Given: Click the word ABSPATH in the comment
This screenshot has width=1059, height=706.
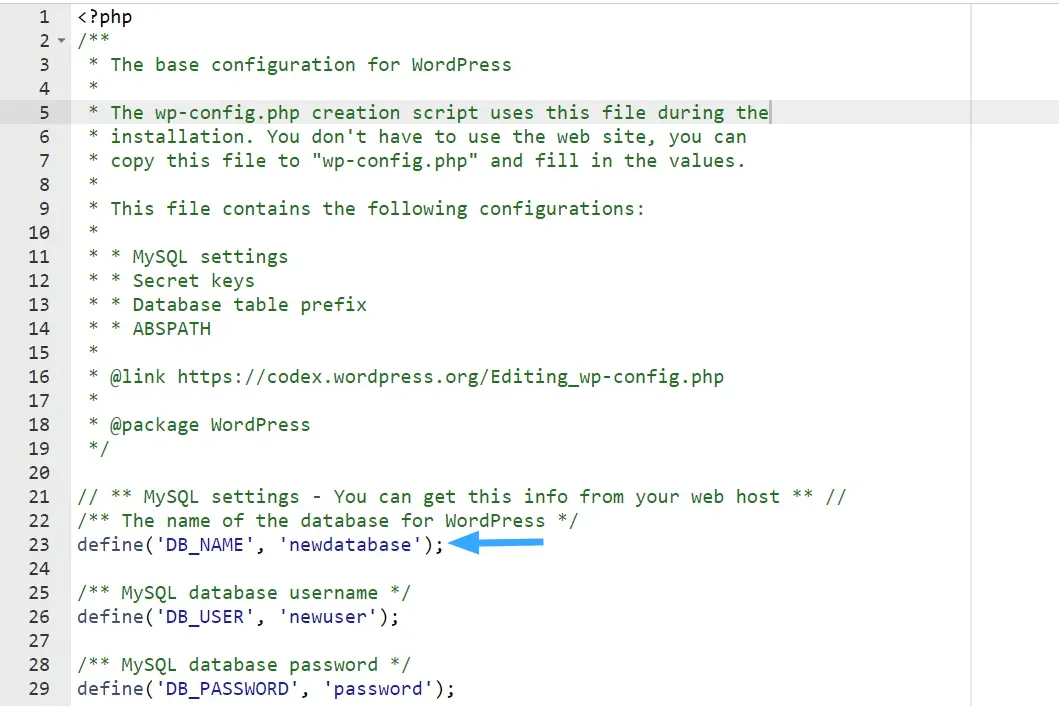Looking at the screenshot, I should pyautogui.click(x=171, y=329).
